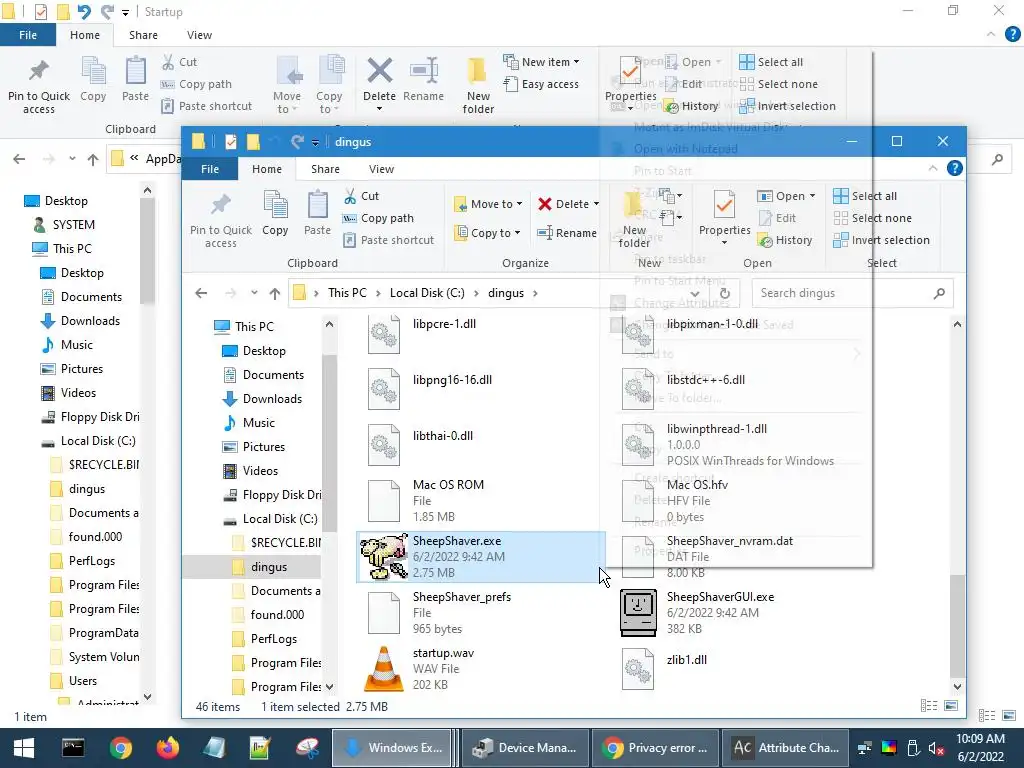Collapse the dingus window ribbon chevron
1024x768 pixels.
click(x=933, y=168)
